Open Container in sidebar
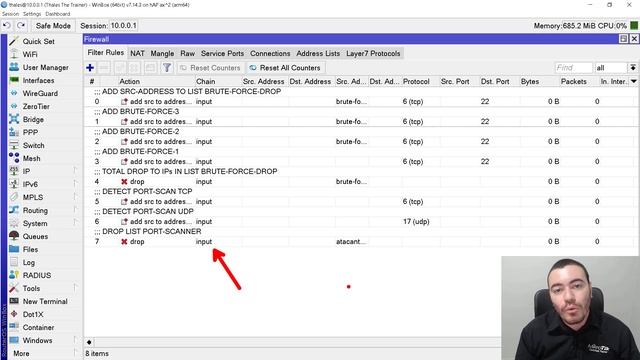 (x=38, y=327)
